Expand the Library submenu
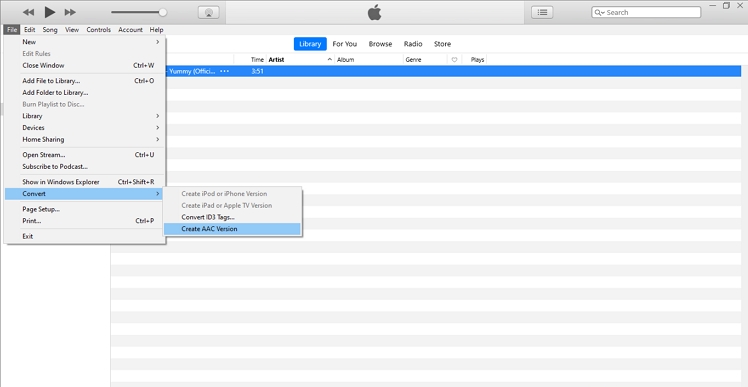This screenshot has width=748, height=387. tap(91, 116)
